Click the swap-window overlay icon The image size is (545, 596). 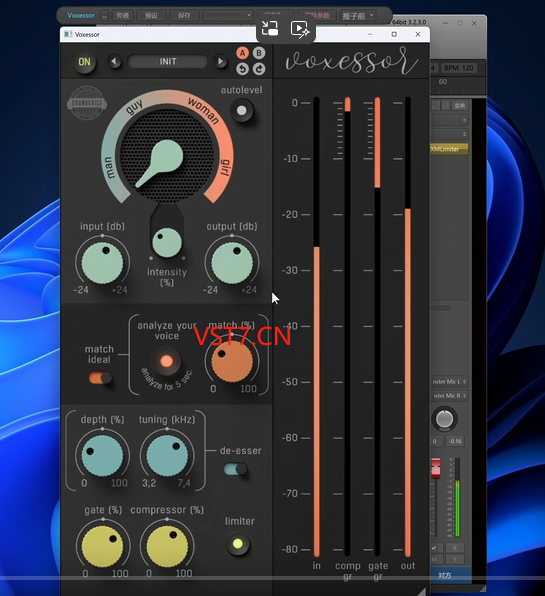pyautogui.click(x=269, y=29)
